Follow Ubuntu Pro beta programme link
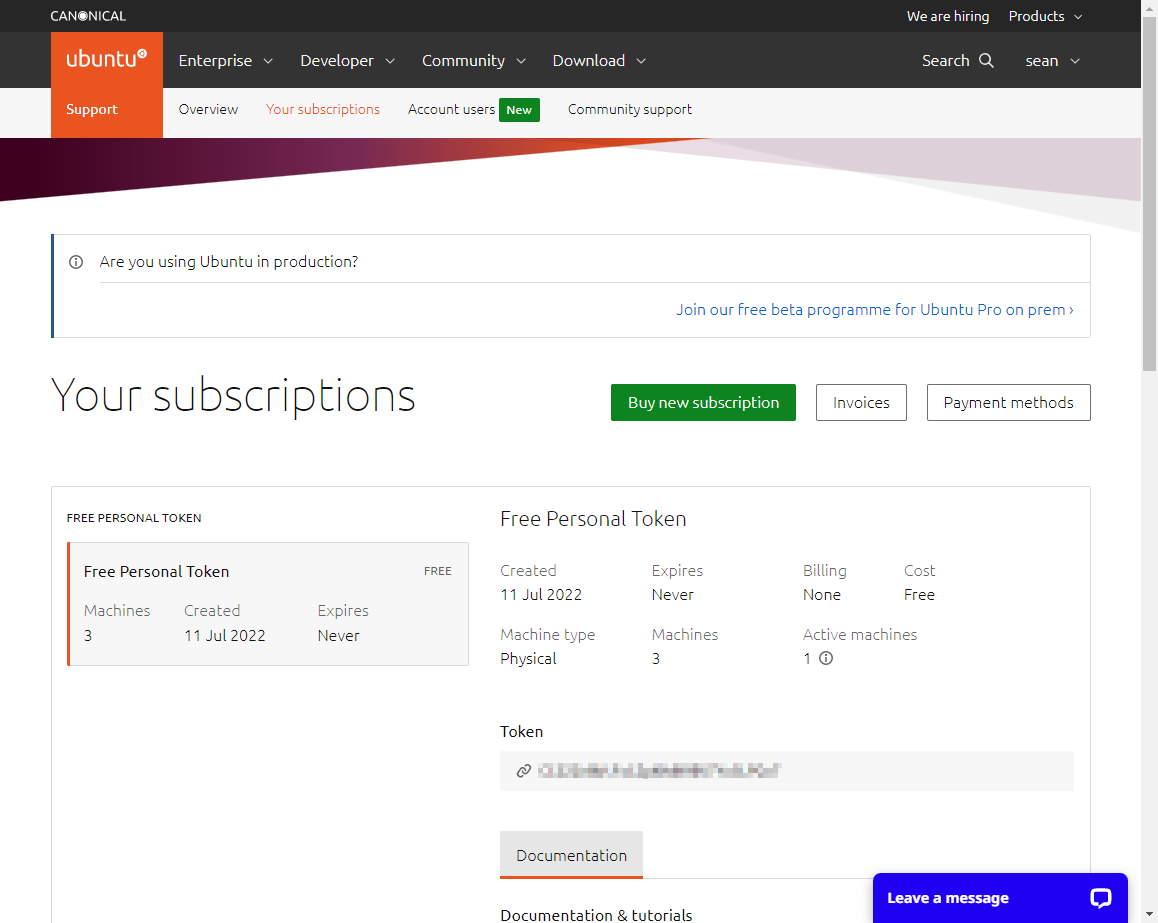This screenshot has width=1158, height=923. pos(874,309)
